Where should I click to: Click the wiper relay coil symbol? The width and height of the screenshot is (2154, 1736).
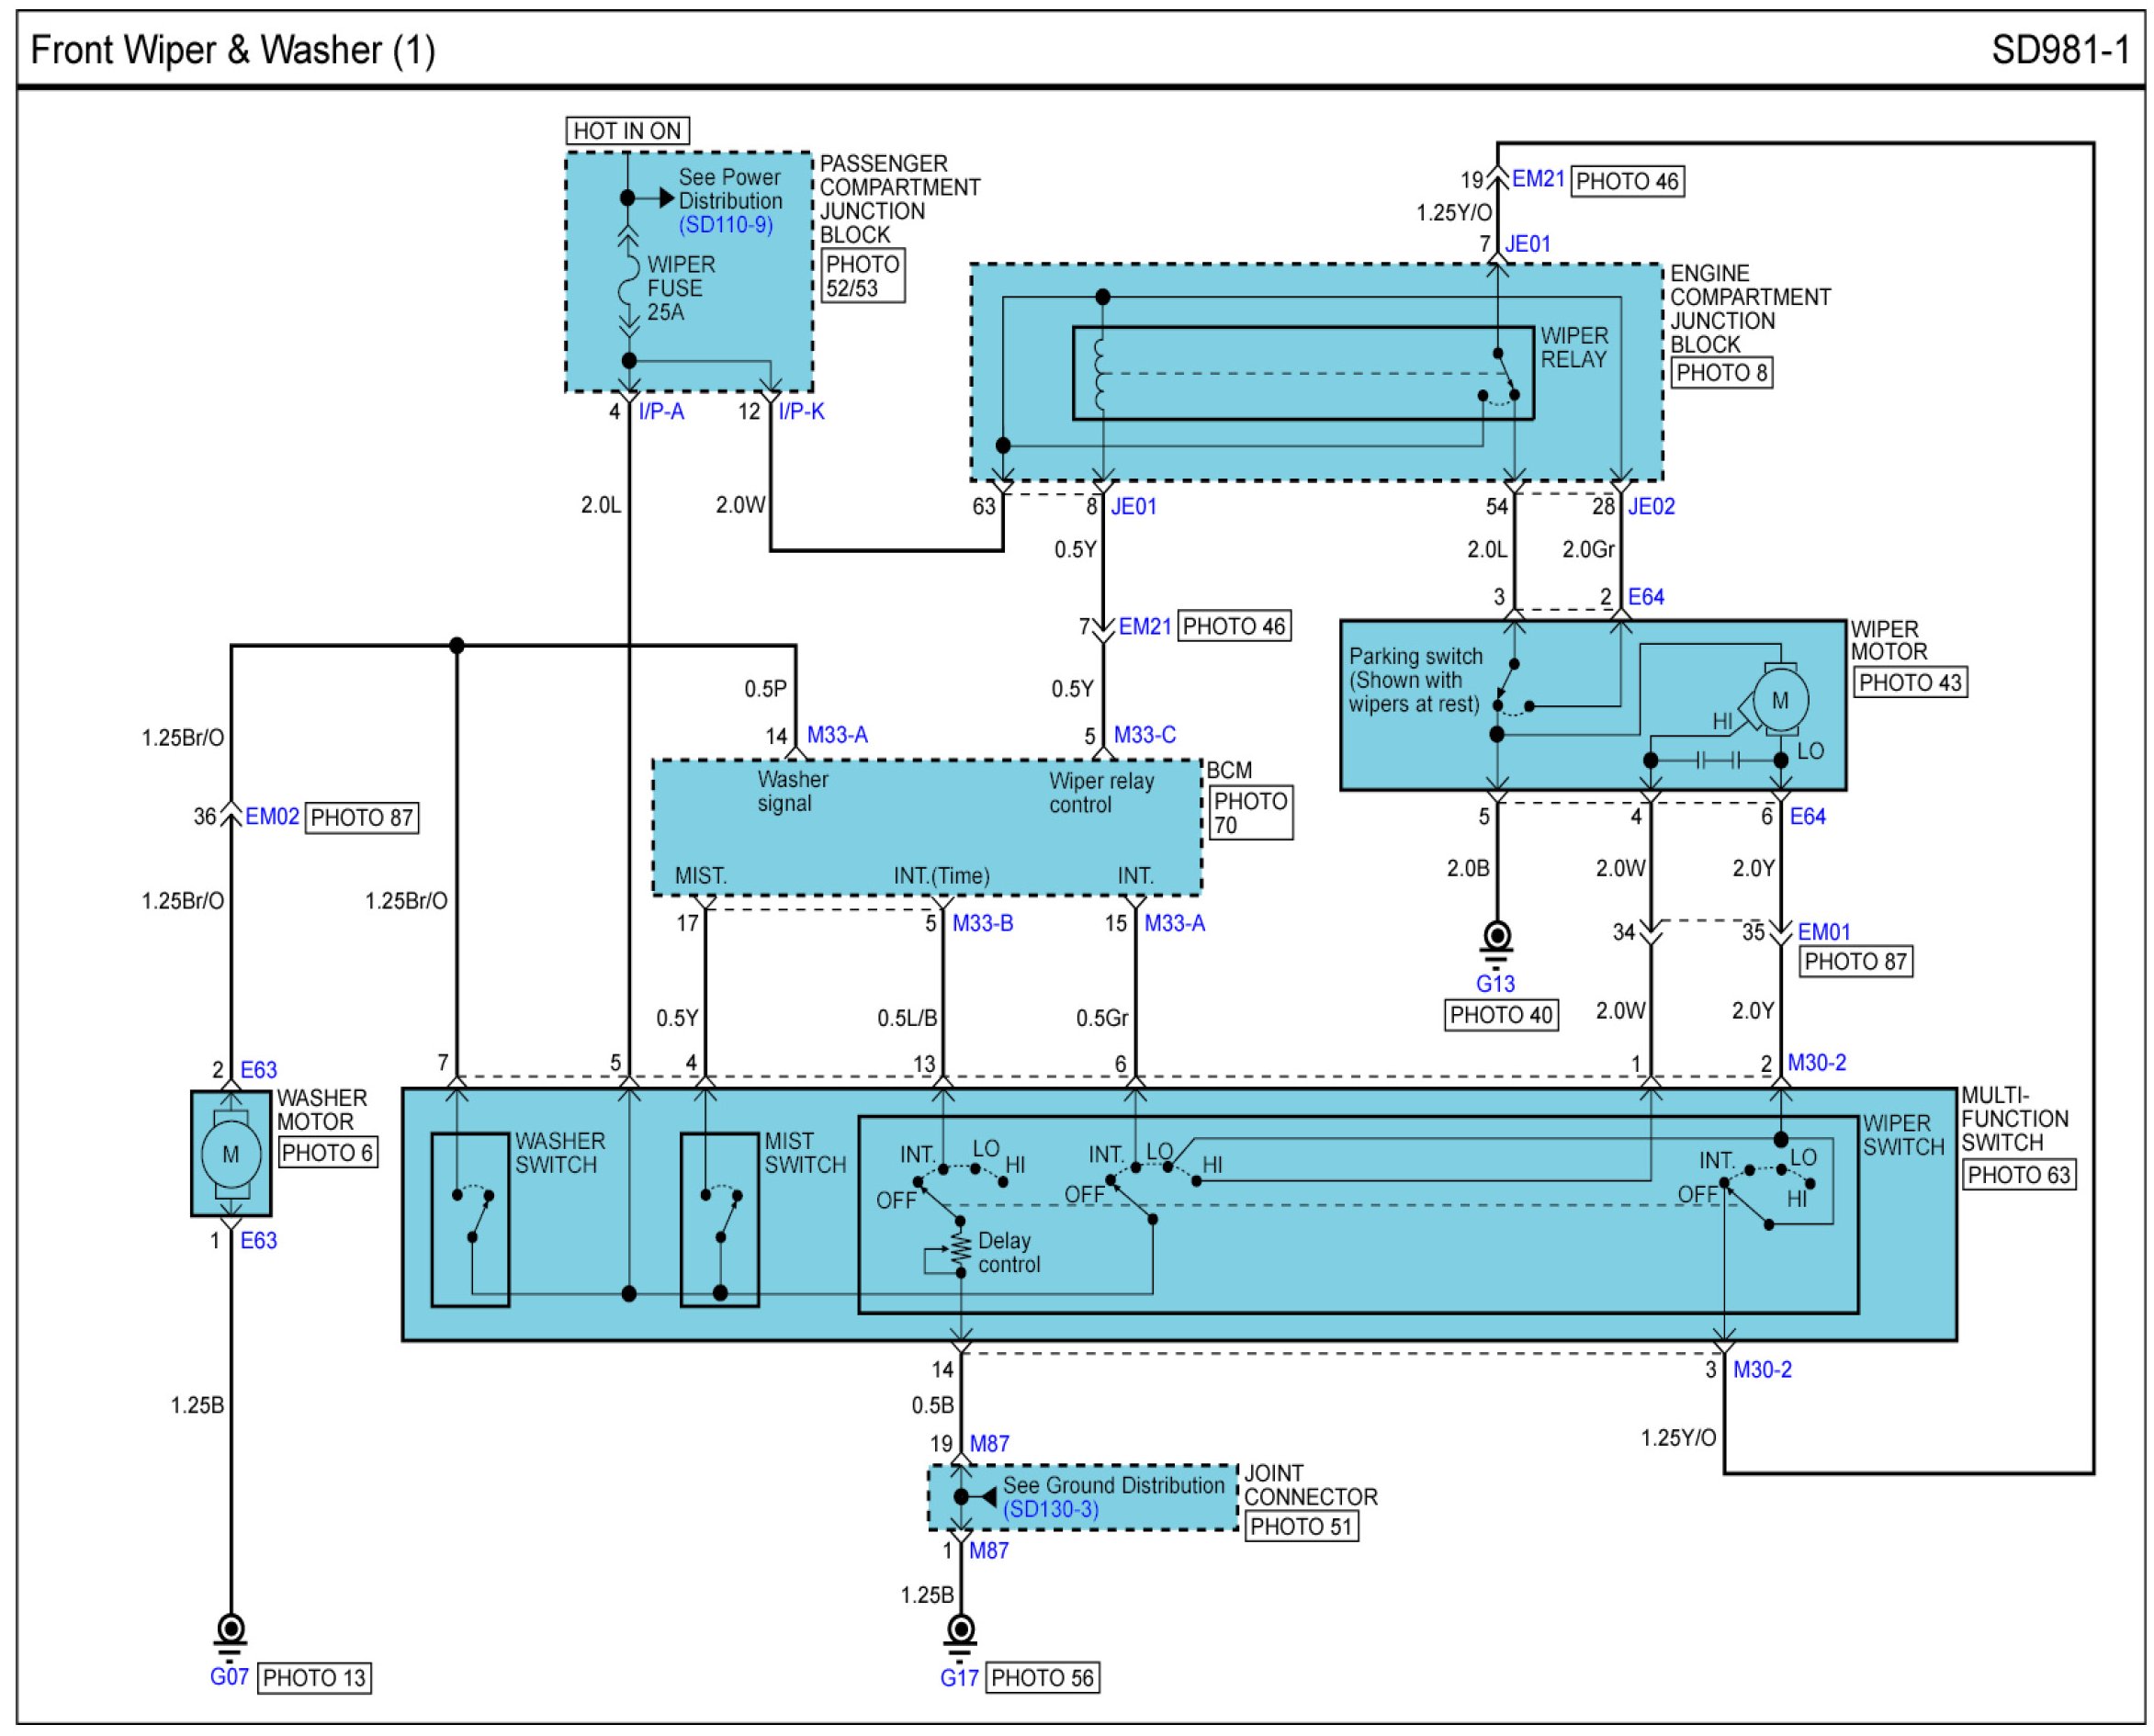coord(1101,374)
